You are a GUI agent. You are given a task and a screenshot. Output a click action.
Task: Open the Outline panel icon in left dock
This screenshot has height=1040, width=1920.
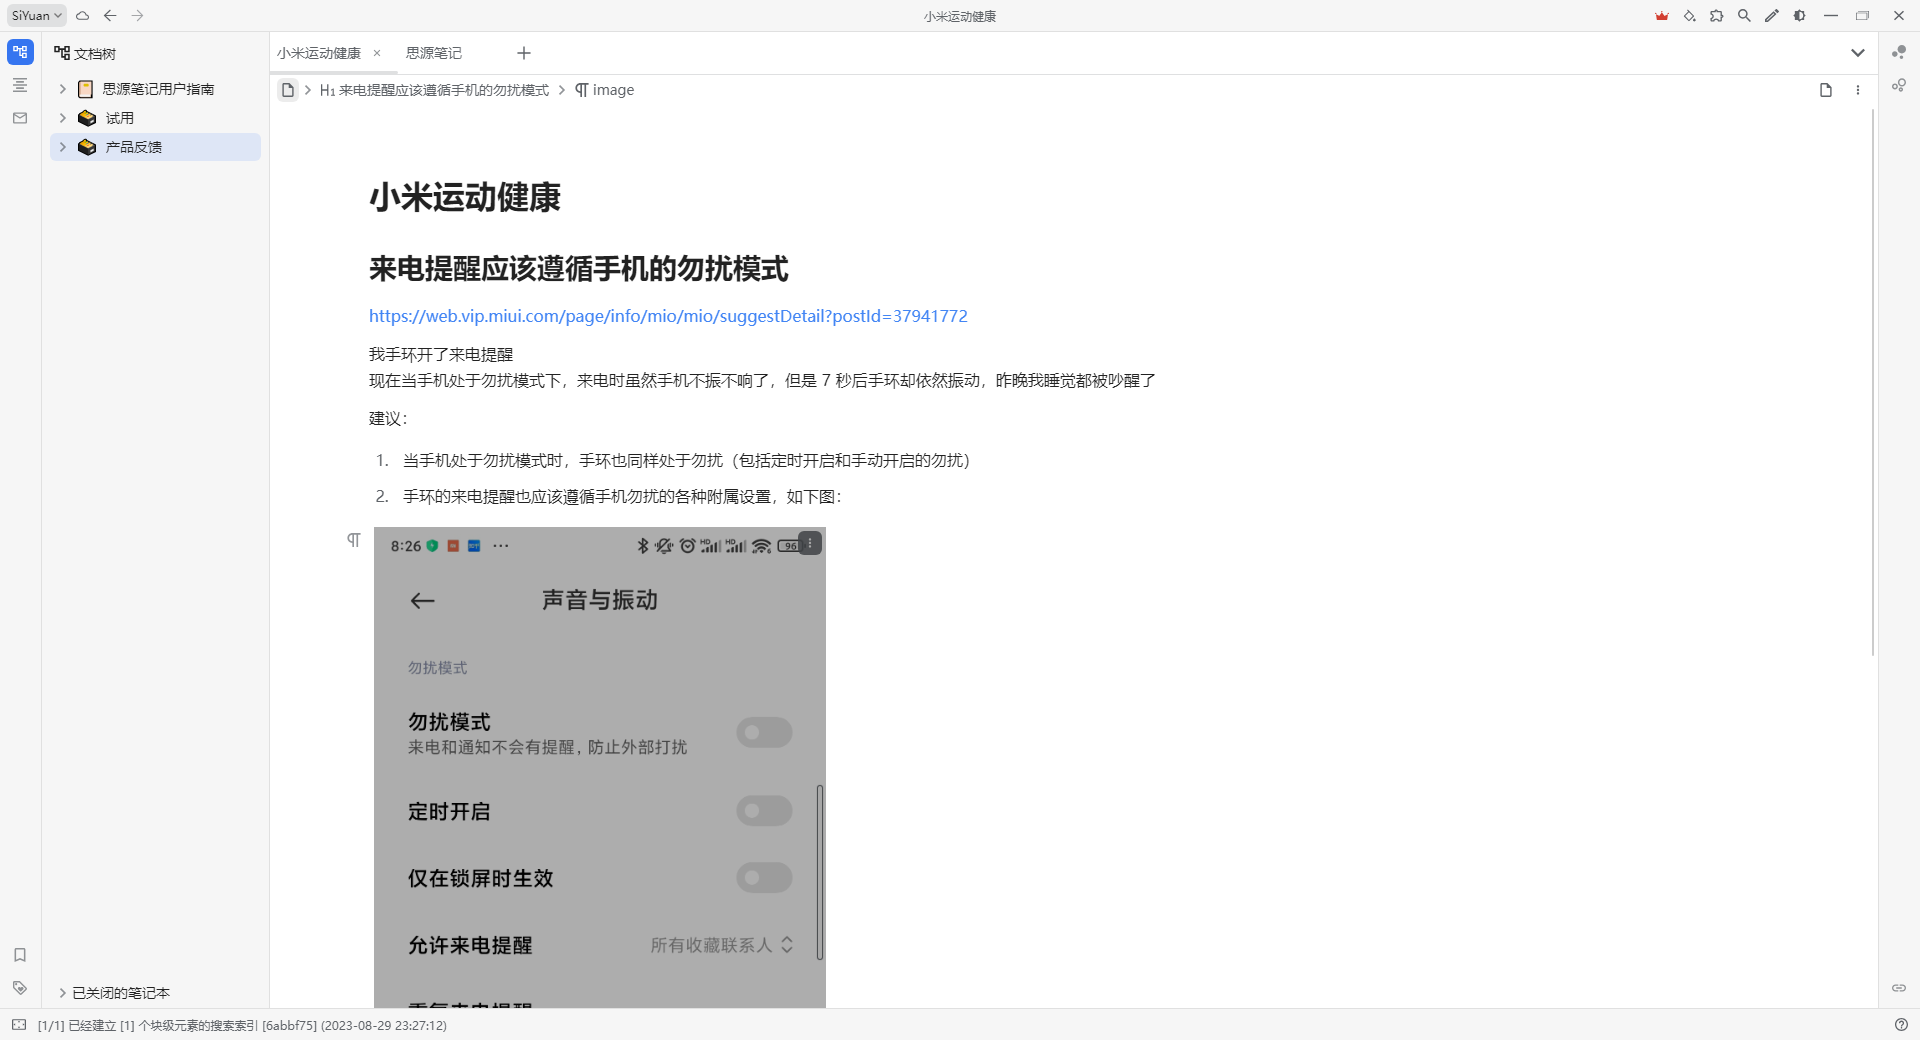20,85
